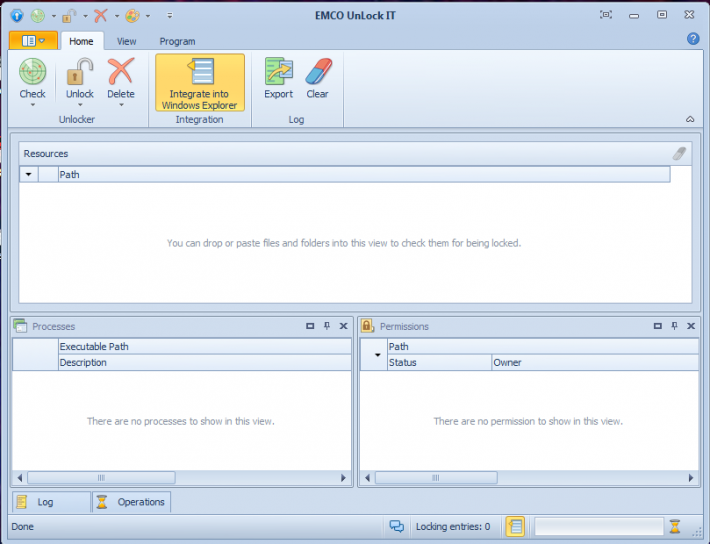Open the Log bottom tab

[x=51, y=502]
